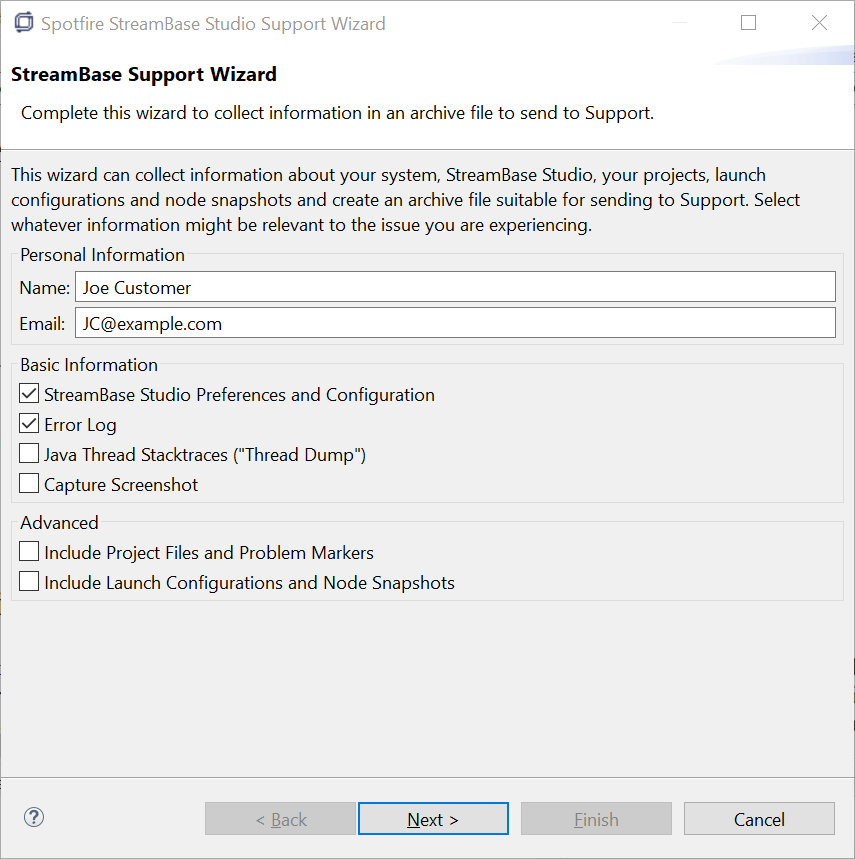Viewport: 855px width, 859px height.
Task: Tick the Capture Screenshot checkbox
Action: (x=30, y=485)
